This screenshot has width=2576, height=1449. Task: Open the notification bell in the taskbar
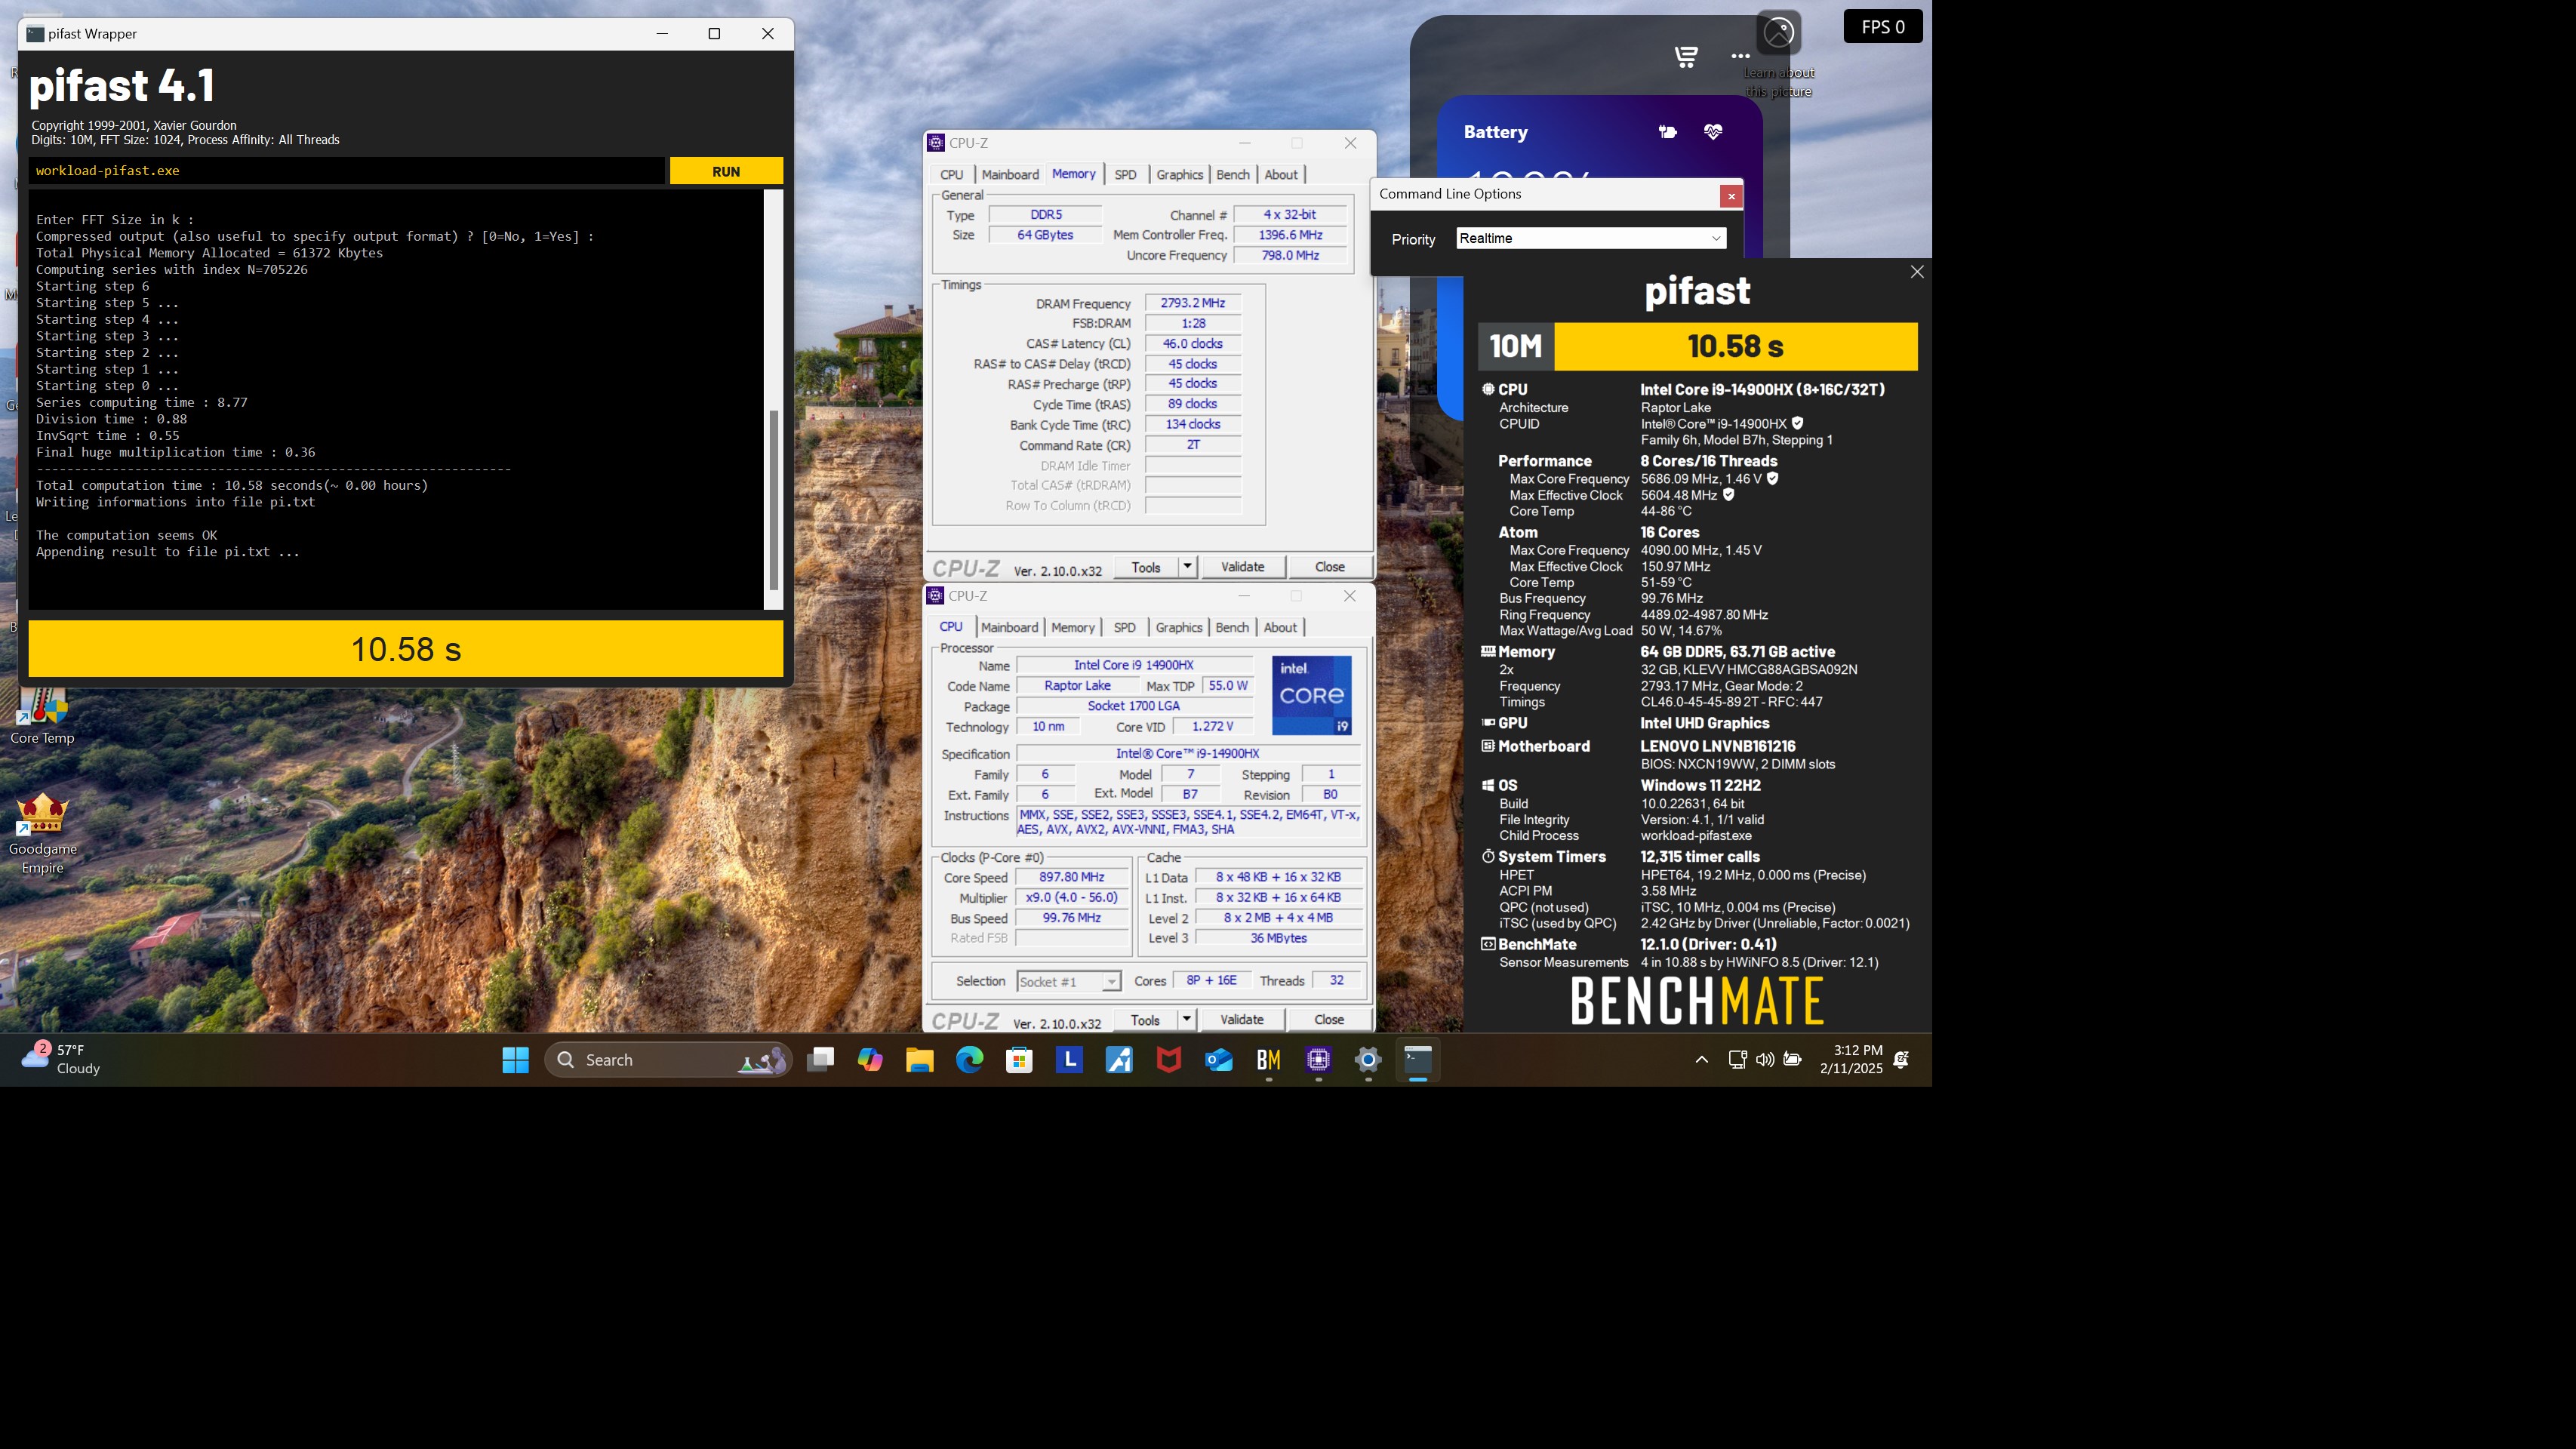click(1901, 1060)
